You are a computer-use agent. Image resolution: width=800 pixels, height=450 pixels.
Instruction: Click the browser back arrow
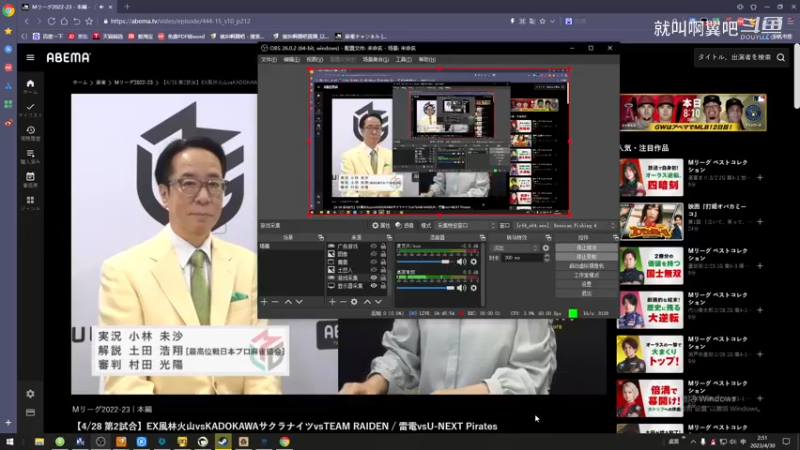tap(27, 21)
